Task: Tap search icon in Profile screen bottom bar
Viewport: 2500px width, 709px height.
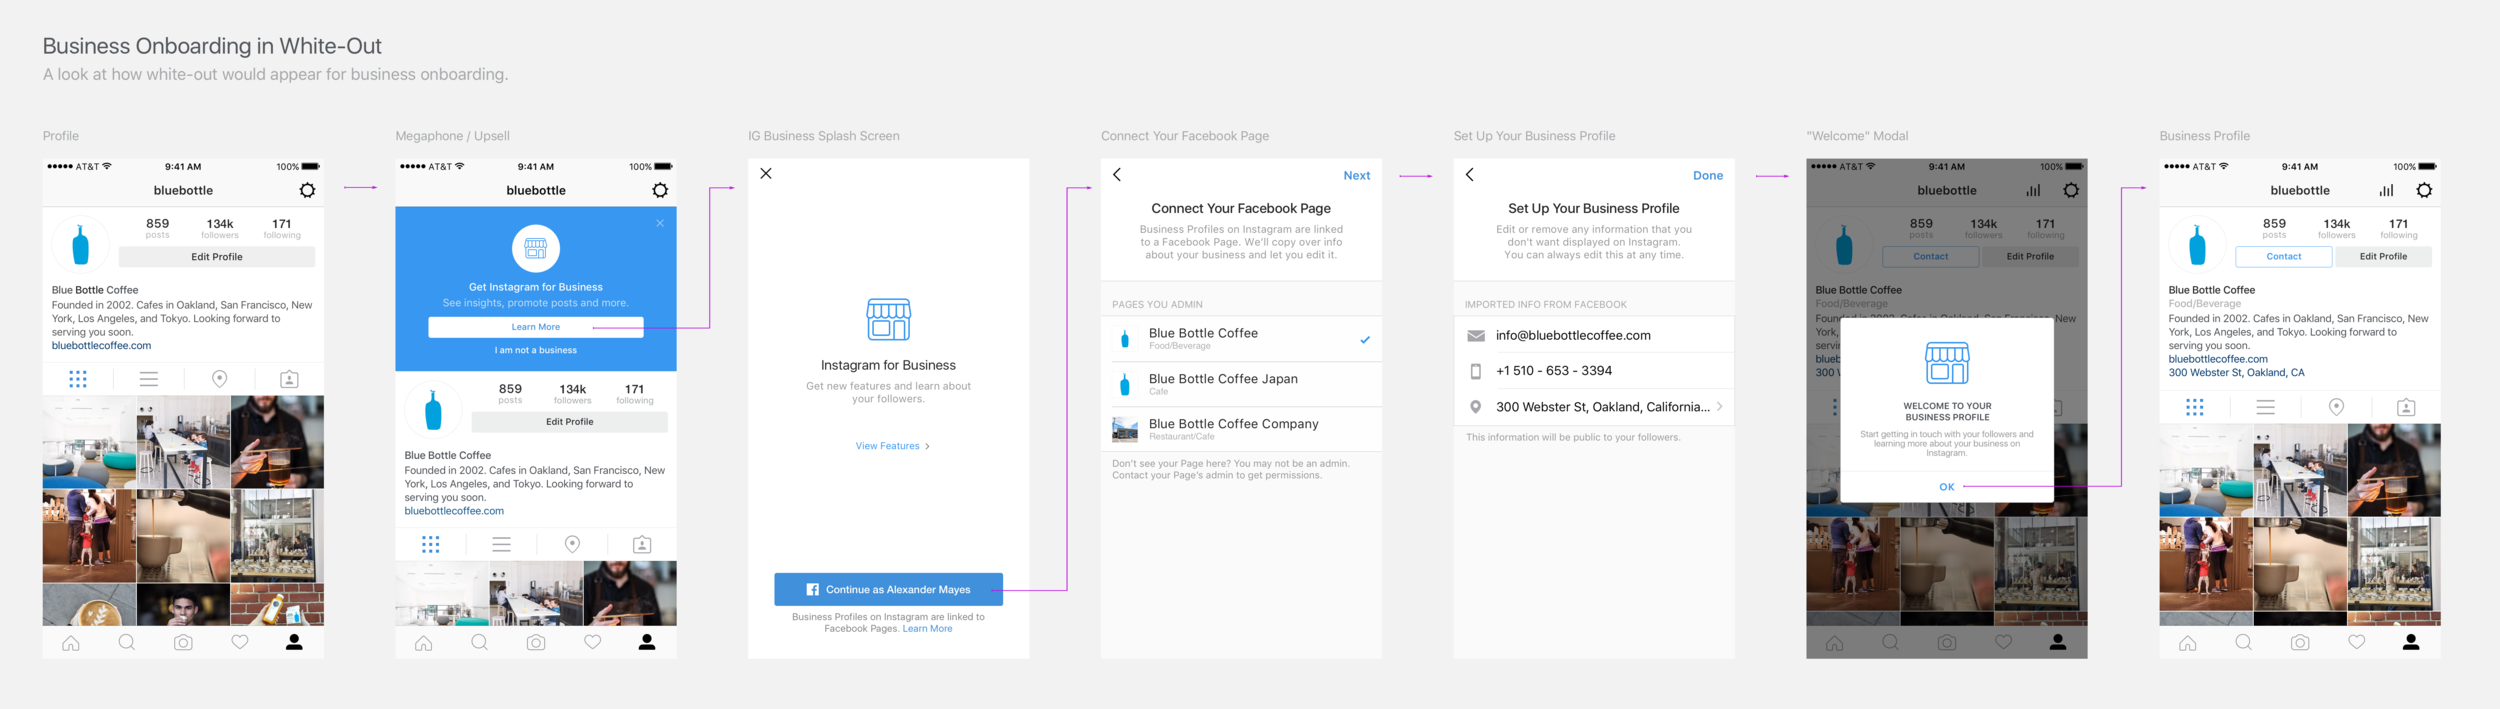Action: pyautogui.click(x=127, y=643)
